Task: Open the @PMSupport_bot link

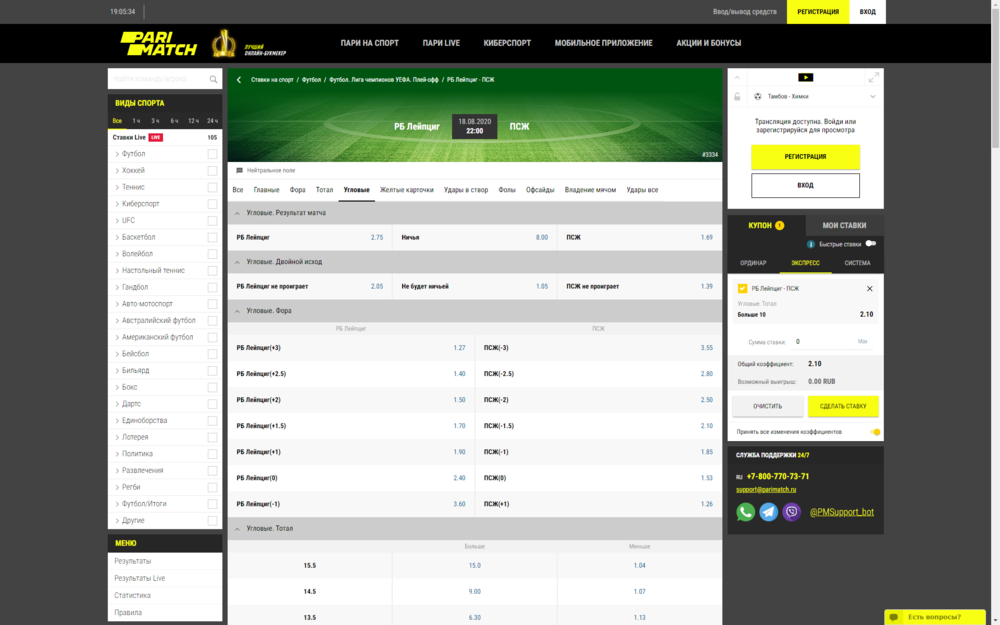Action: pyautogui.click(x=842, y=512)
